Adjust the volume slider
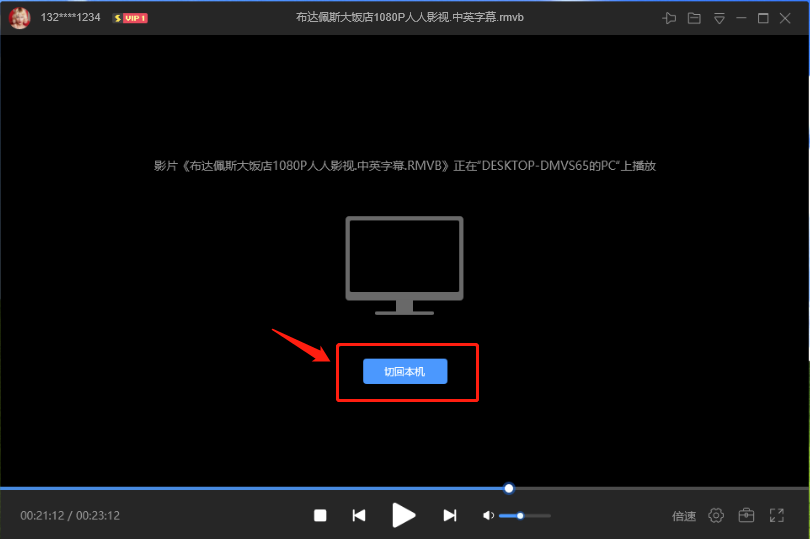This screenshot has height=539, width=810. point(525,515)
